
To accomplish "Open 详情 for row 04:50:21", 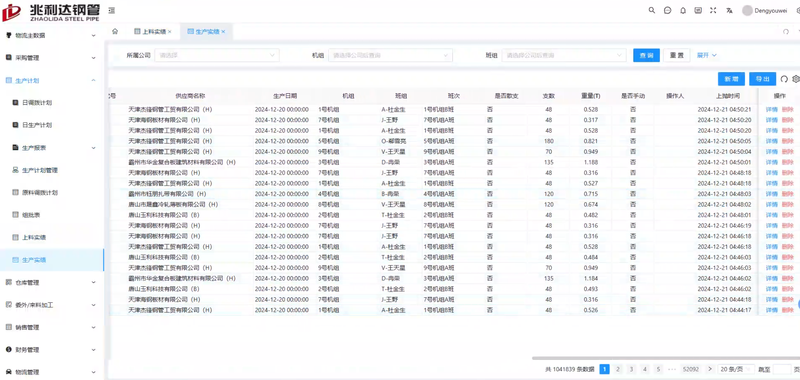I will [x=771, y=109].
